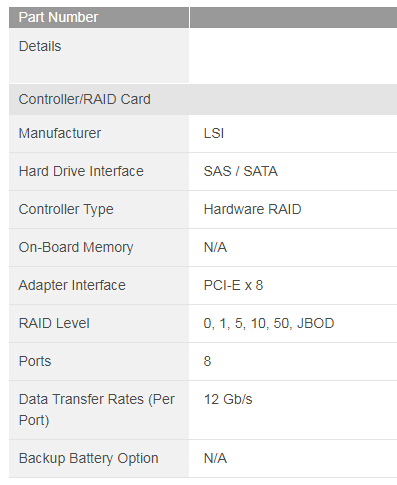Click the Hard Drive Interface label
The width and height of the screenshot is (397, 485).
coord(81,171)
